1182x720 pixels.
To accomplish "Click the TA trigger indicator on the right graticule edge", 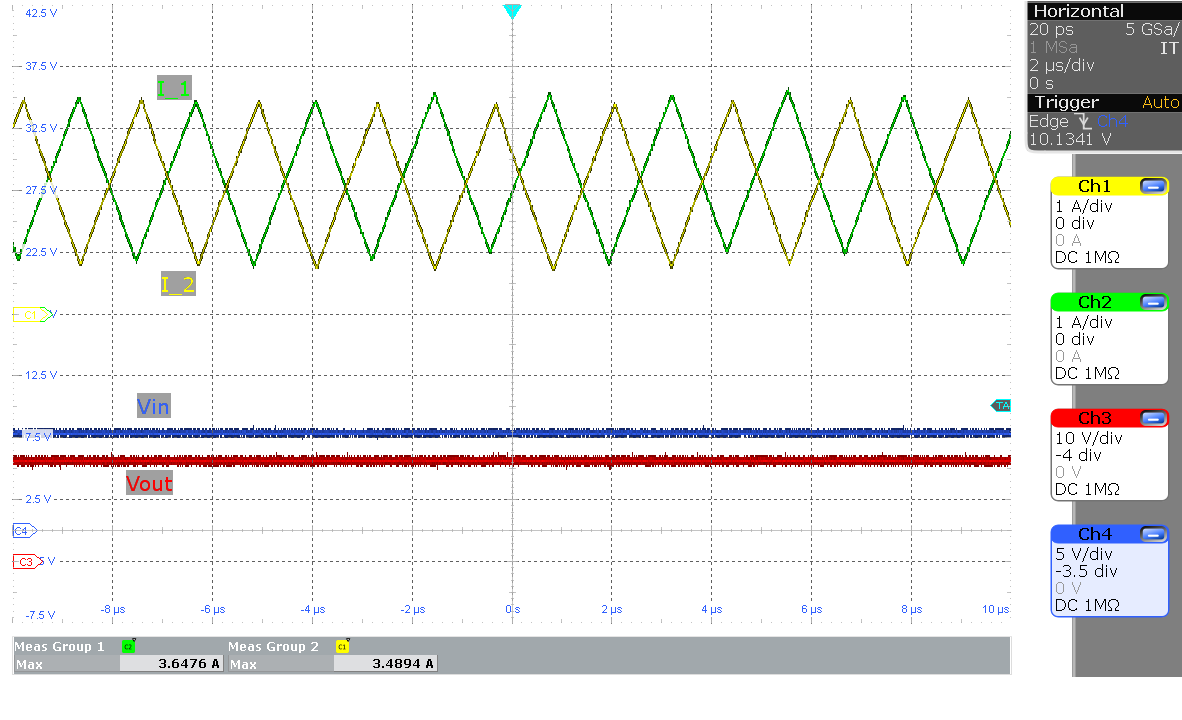I will tap(1002, 405).
